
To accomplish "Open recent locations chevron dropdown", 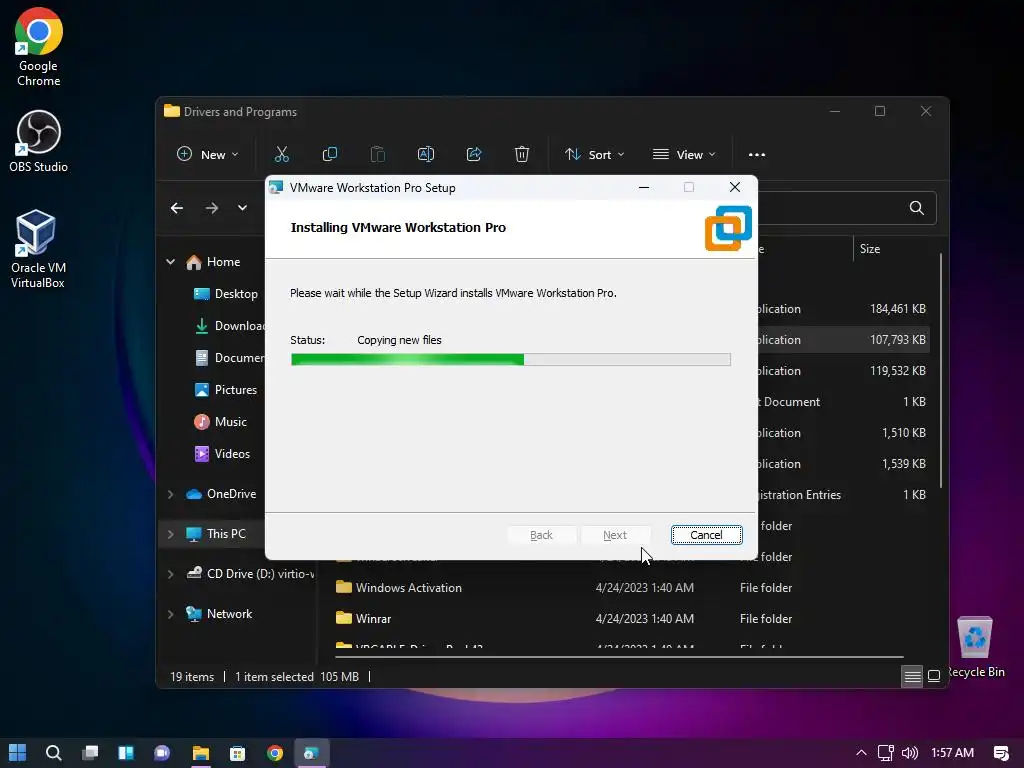I will (242, 208).
